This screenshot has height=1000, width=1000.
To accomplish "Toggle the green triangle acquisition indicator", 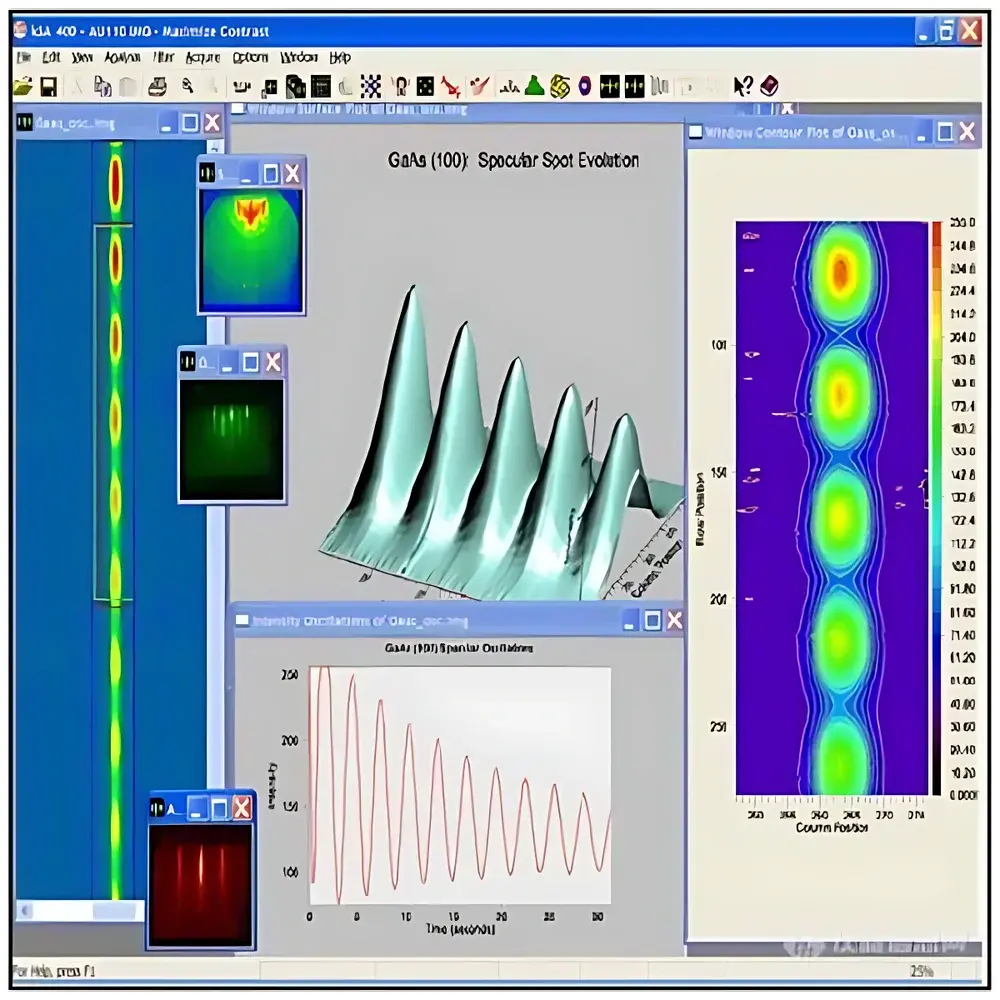I will click(x=535, y=85).
